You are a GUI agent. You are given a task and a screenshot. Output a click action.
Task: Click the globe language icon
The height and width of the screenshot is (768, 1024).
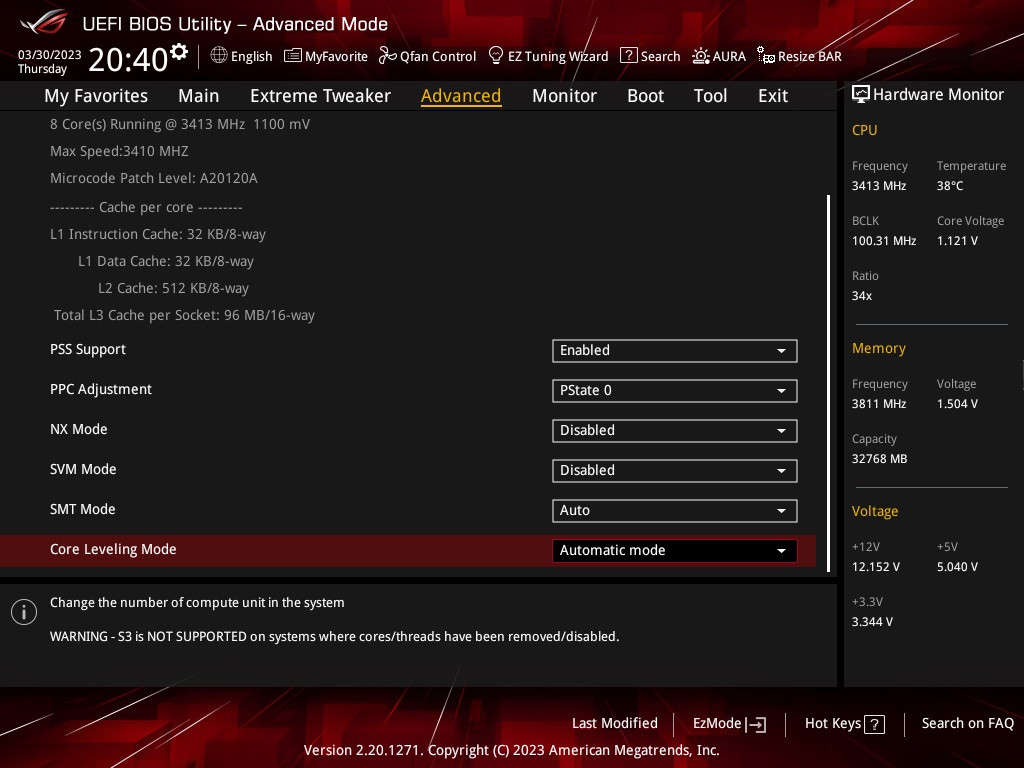[219, 56]
